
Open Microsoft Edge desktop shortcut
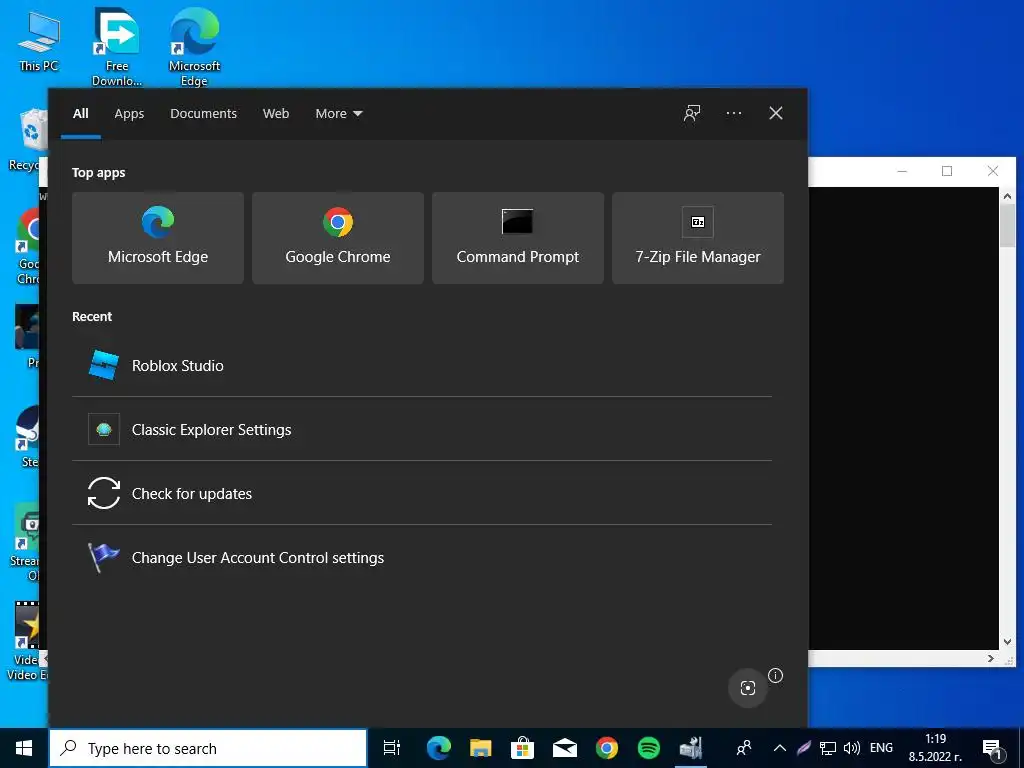194,47
